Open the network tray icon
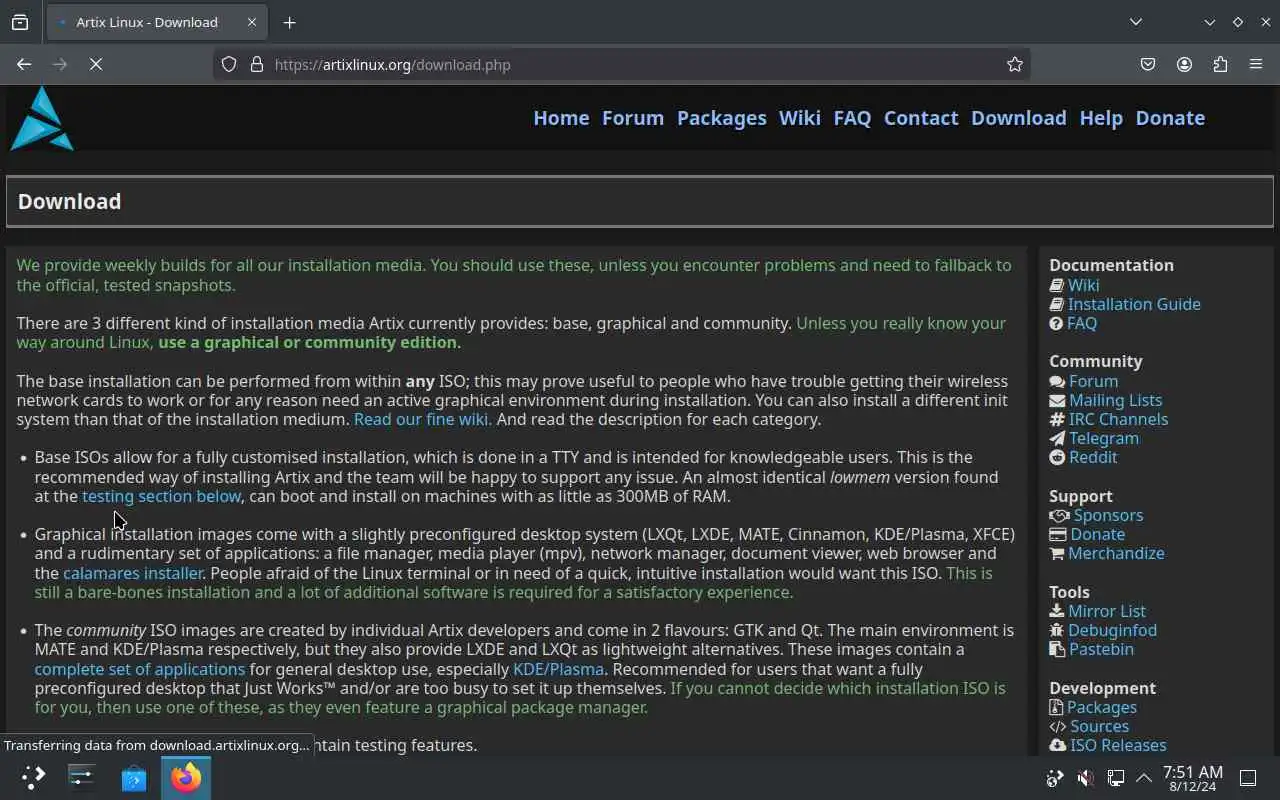 [1115, 777]
